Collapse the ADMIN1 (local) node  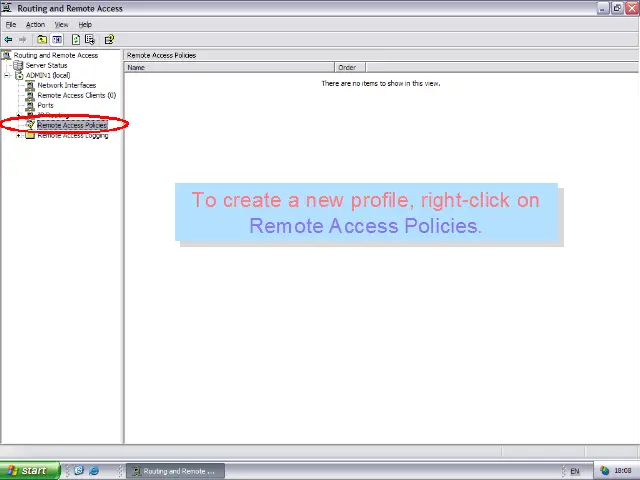click(x=7, y=75)
